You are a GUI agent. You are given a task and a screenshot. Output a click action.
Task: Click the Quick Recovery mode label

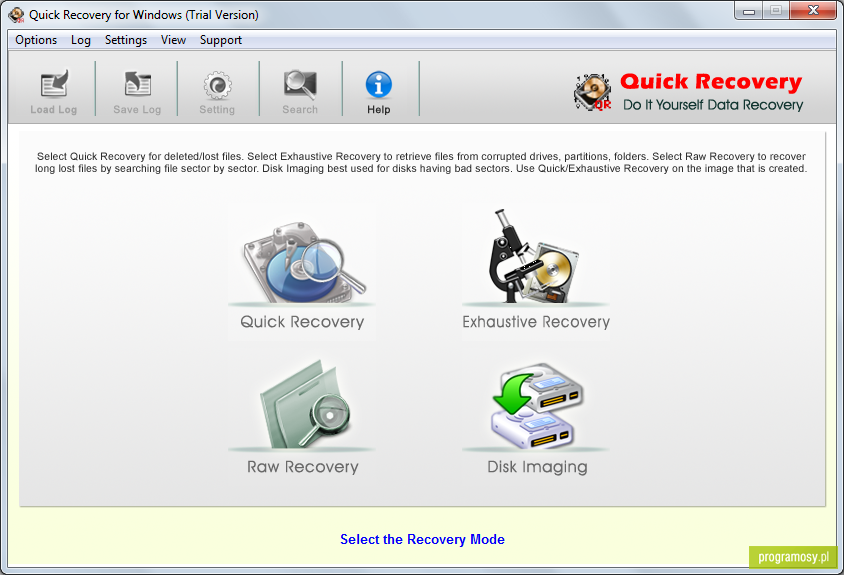(302, 322)
